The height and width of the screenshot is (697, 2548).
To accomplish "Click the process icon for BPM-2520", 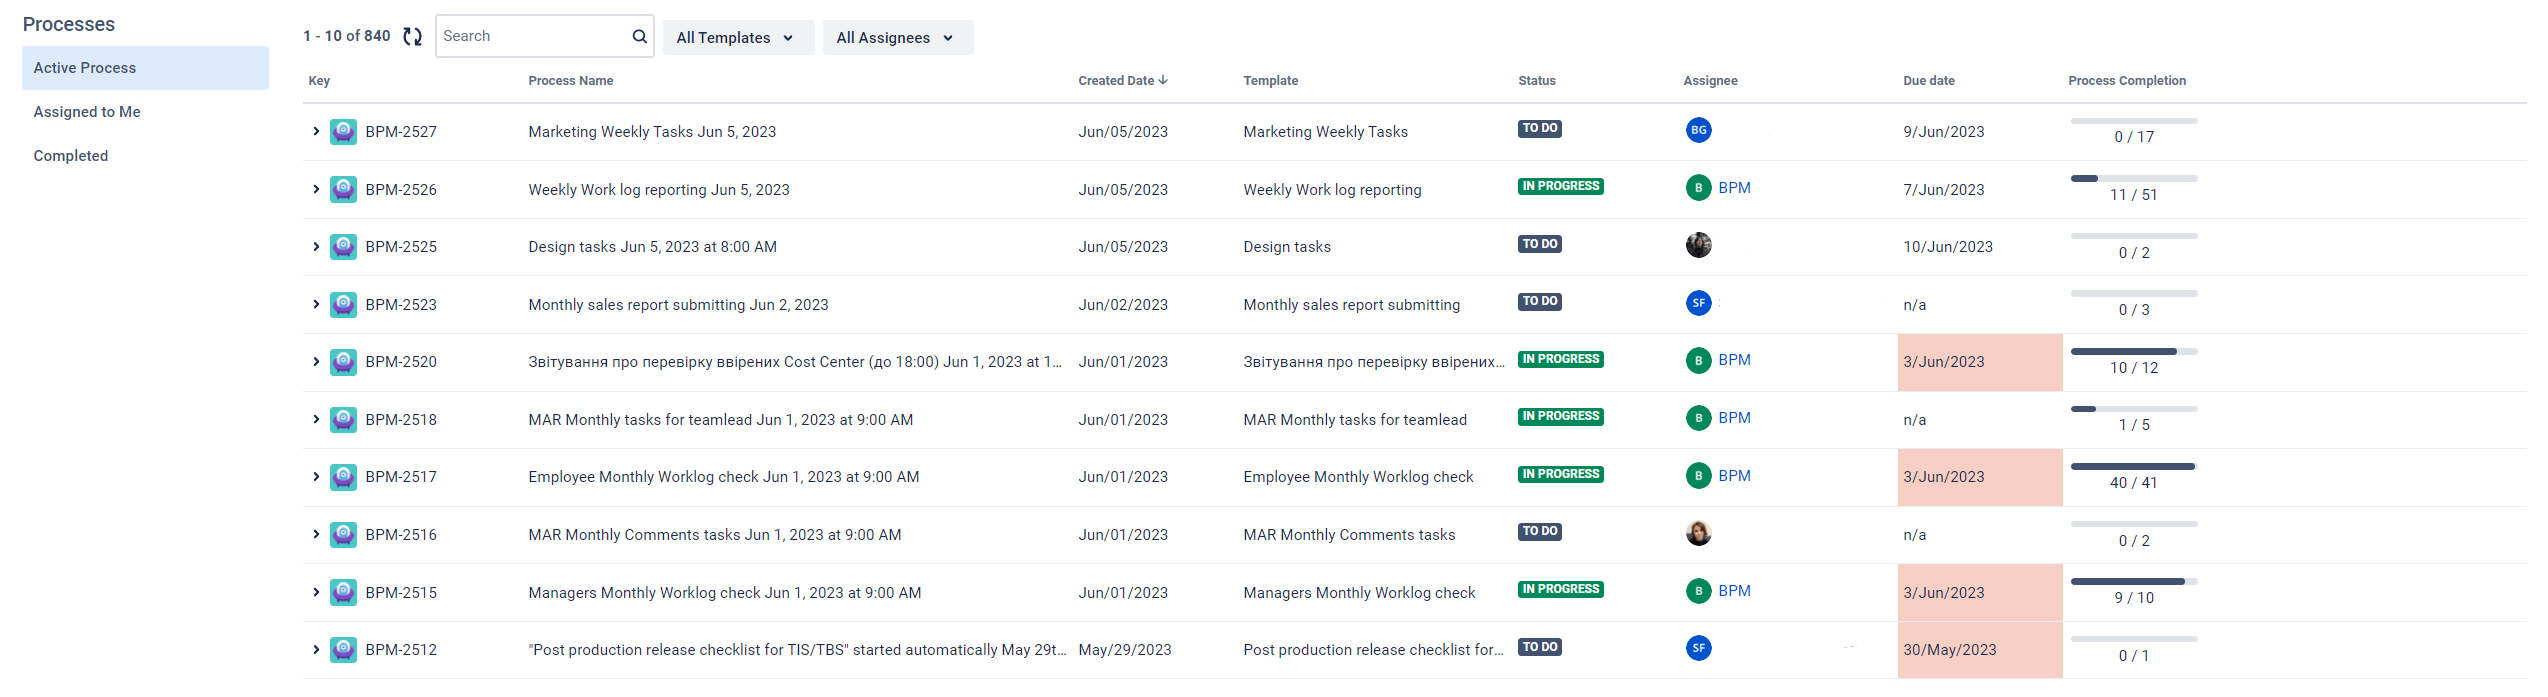I will tap(344, 362).
